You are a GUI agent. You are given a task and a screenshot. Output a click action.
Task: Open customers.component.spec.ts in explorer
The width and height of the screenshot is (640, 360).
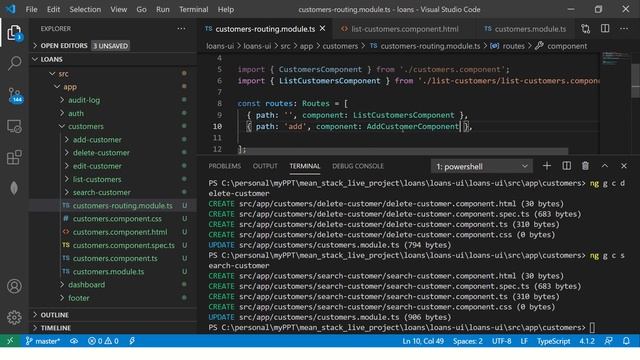click(113, 245)
